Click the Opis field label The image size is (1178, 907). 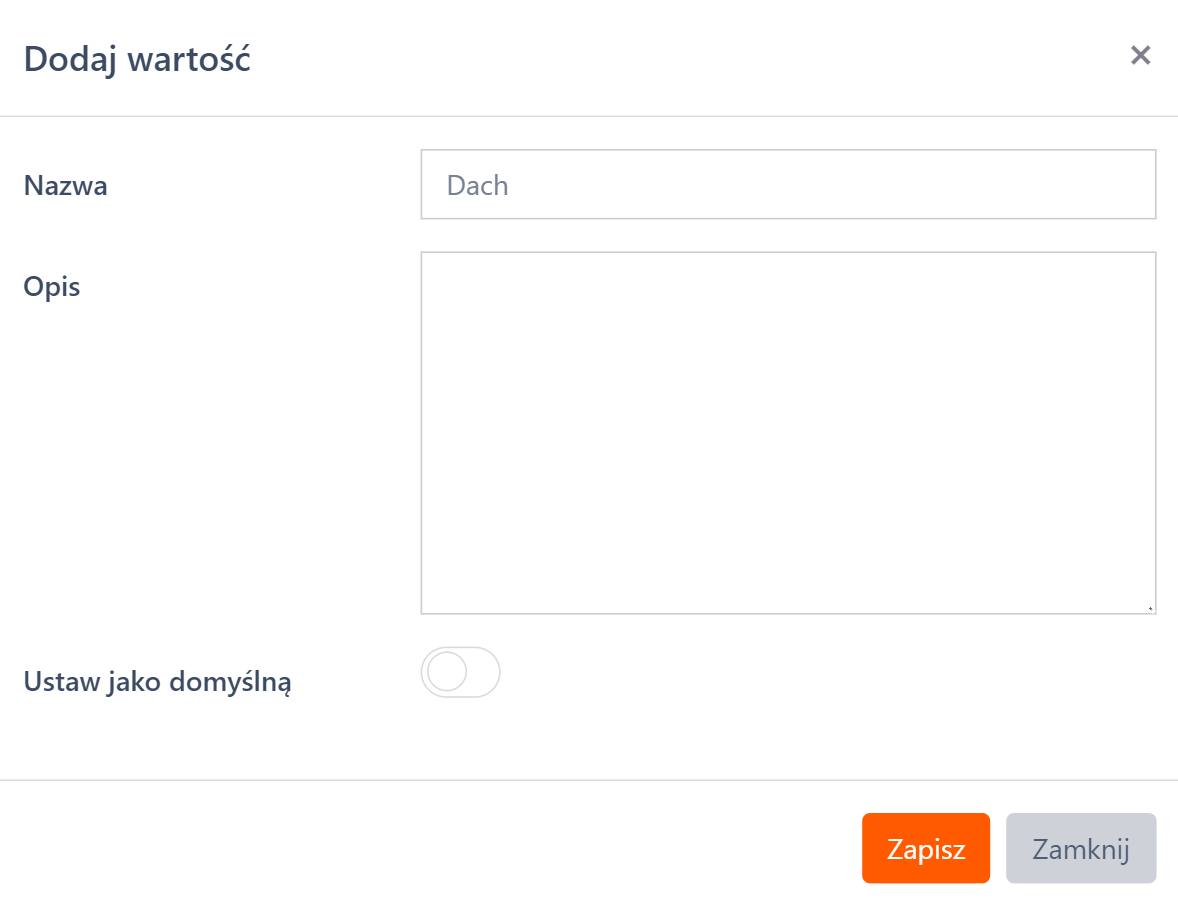click(52, 287)
